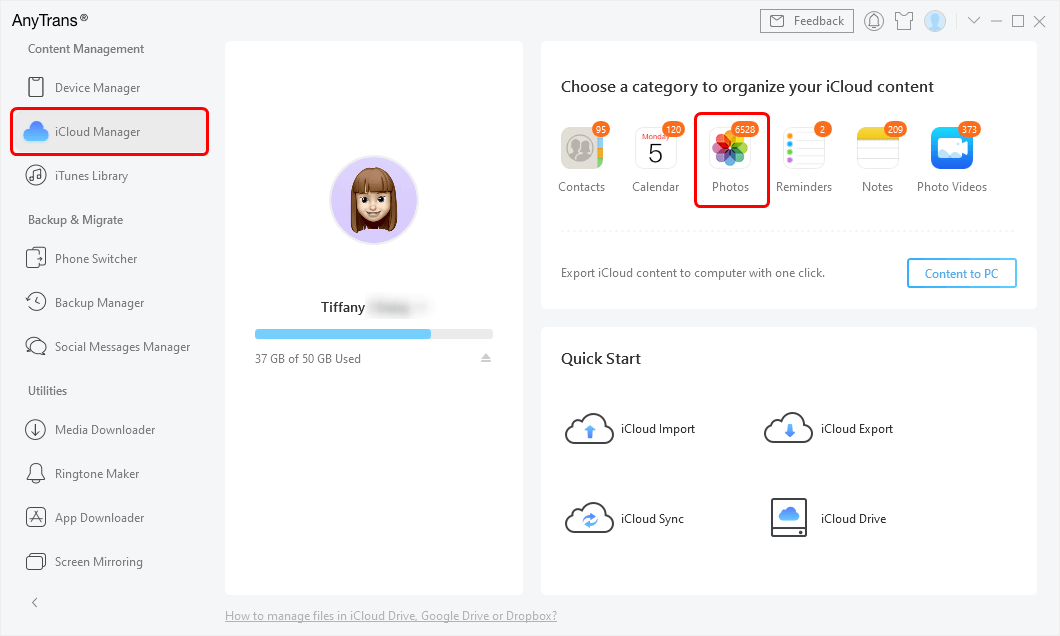The height and width of the screenshot is (636, 1060).
Task: Open notifications bell icon
Action: coord(874,21)
